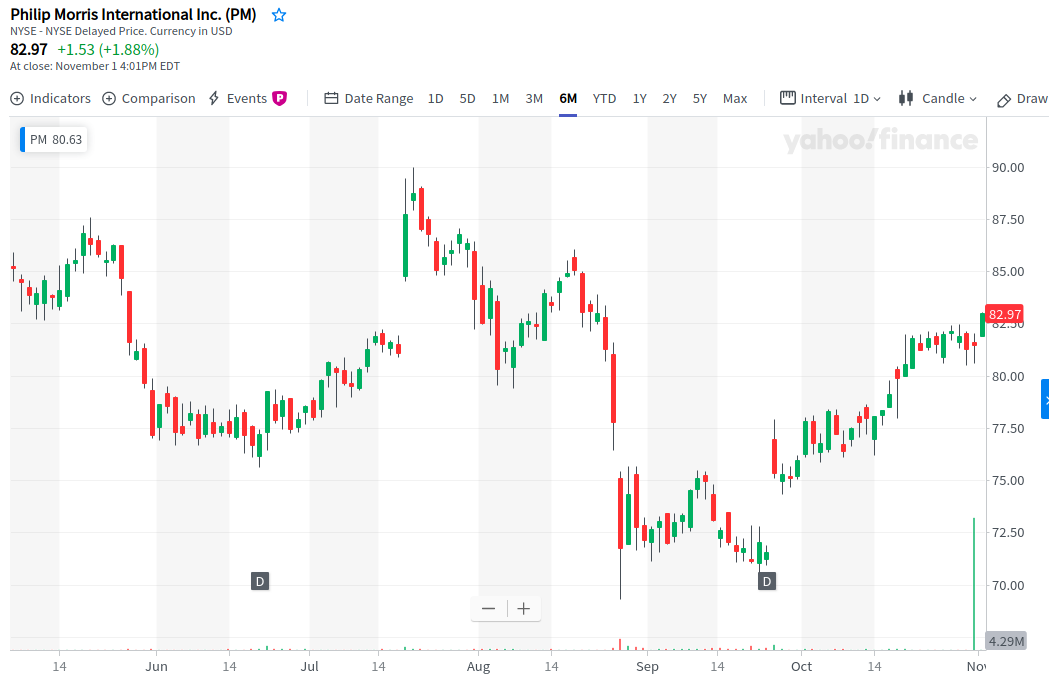Click the September dividend D marker

767,581
